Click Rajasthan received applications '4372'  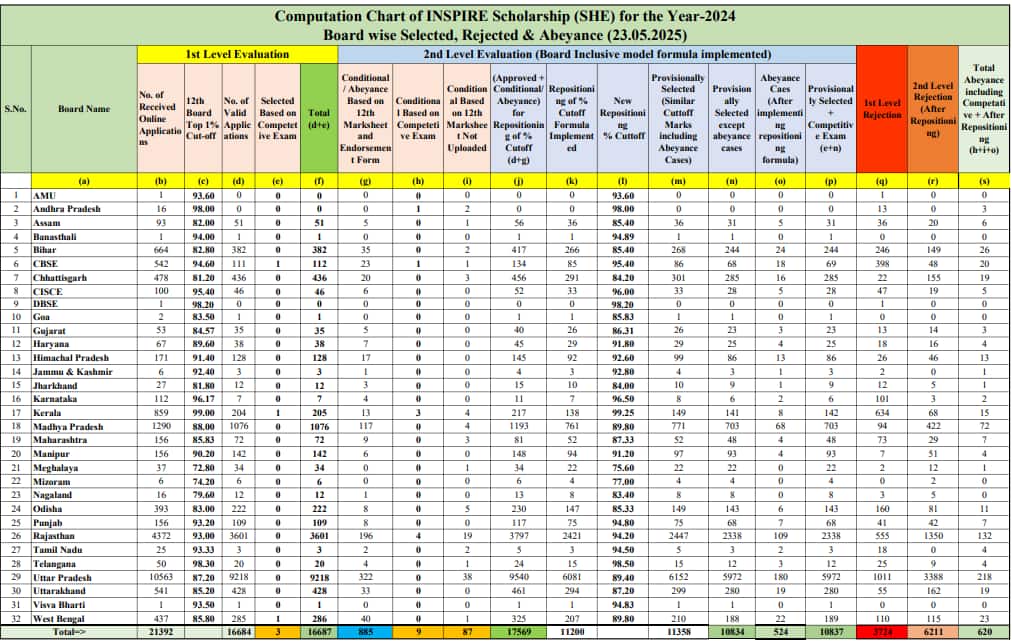tap(161, 536)
